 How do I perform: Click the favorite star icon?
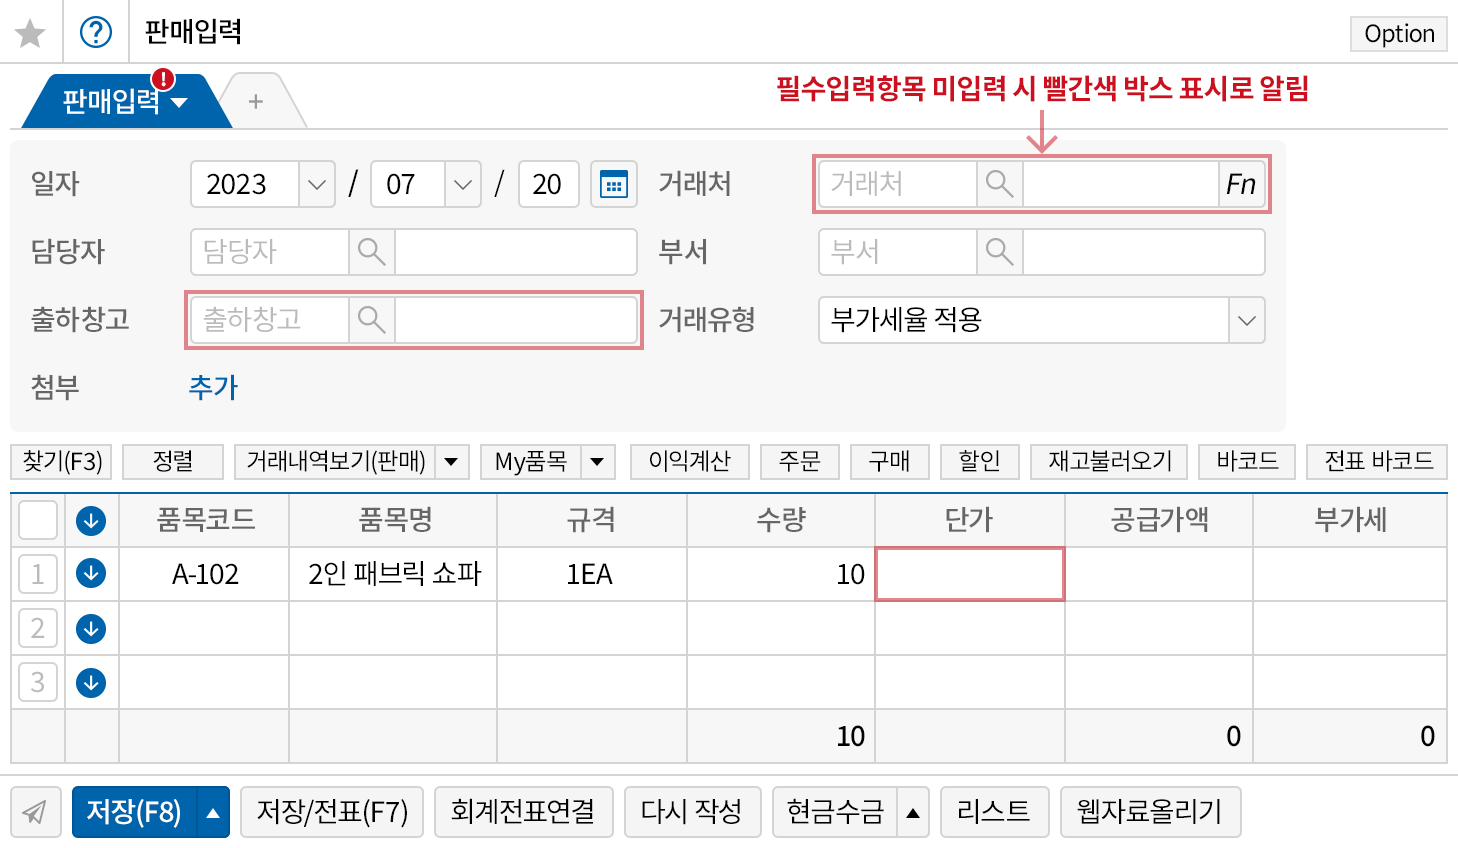pos(30,33)
